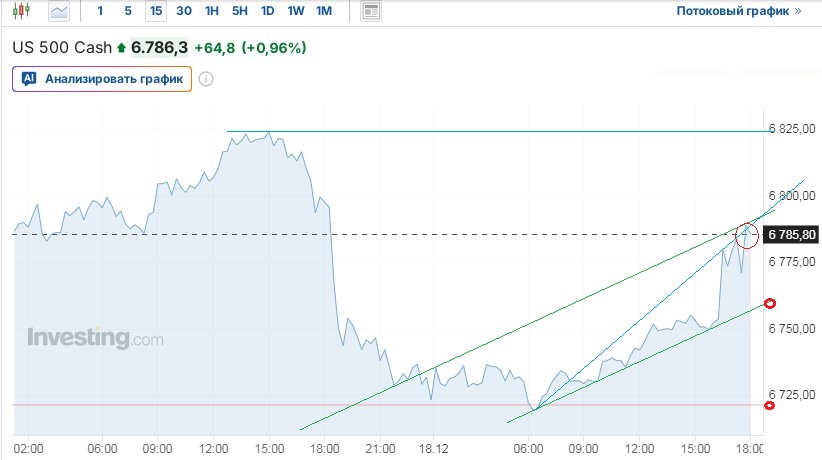822x460 pixels.
Task: Select the 1 minute timeframe
Action: [100, 11]
